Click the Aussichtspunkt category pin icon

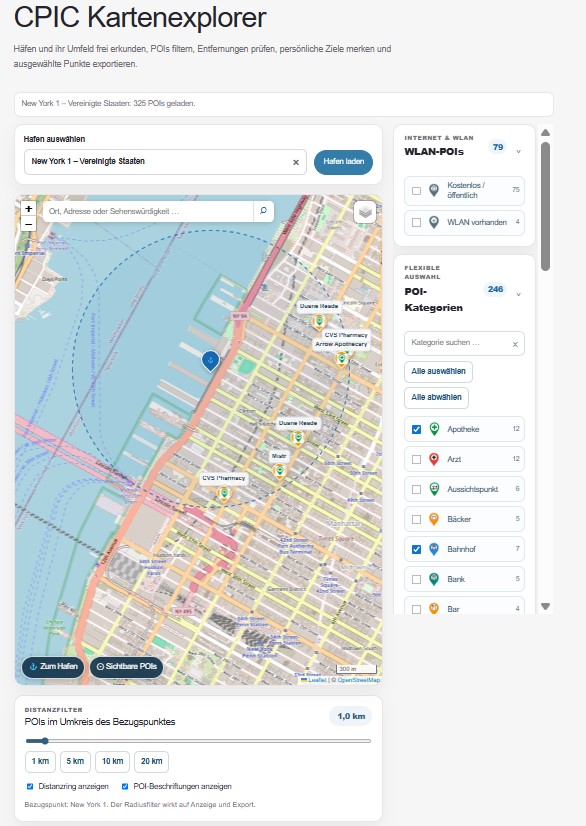coord(434,489)
